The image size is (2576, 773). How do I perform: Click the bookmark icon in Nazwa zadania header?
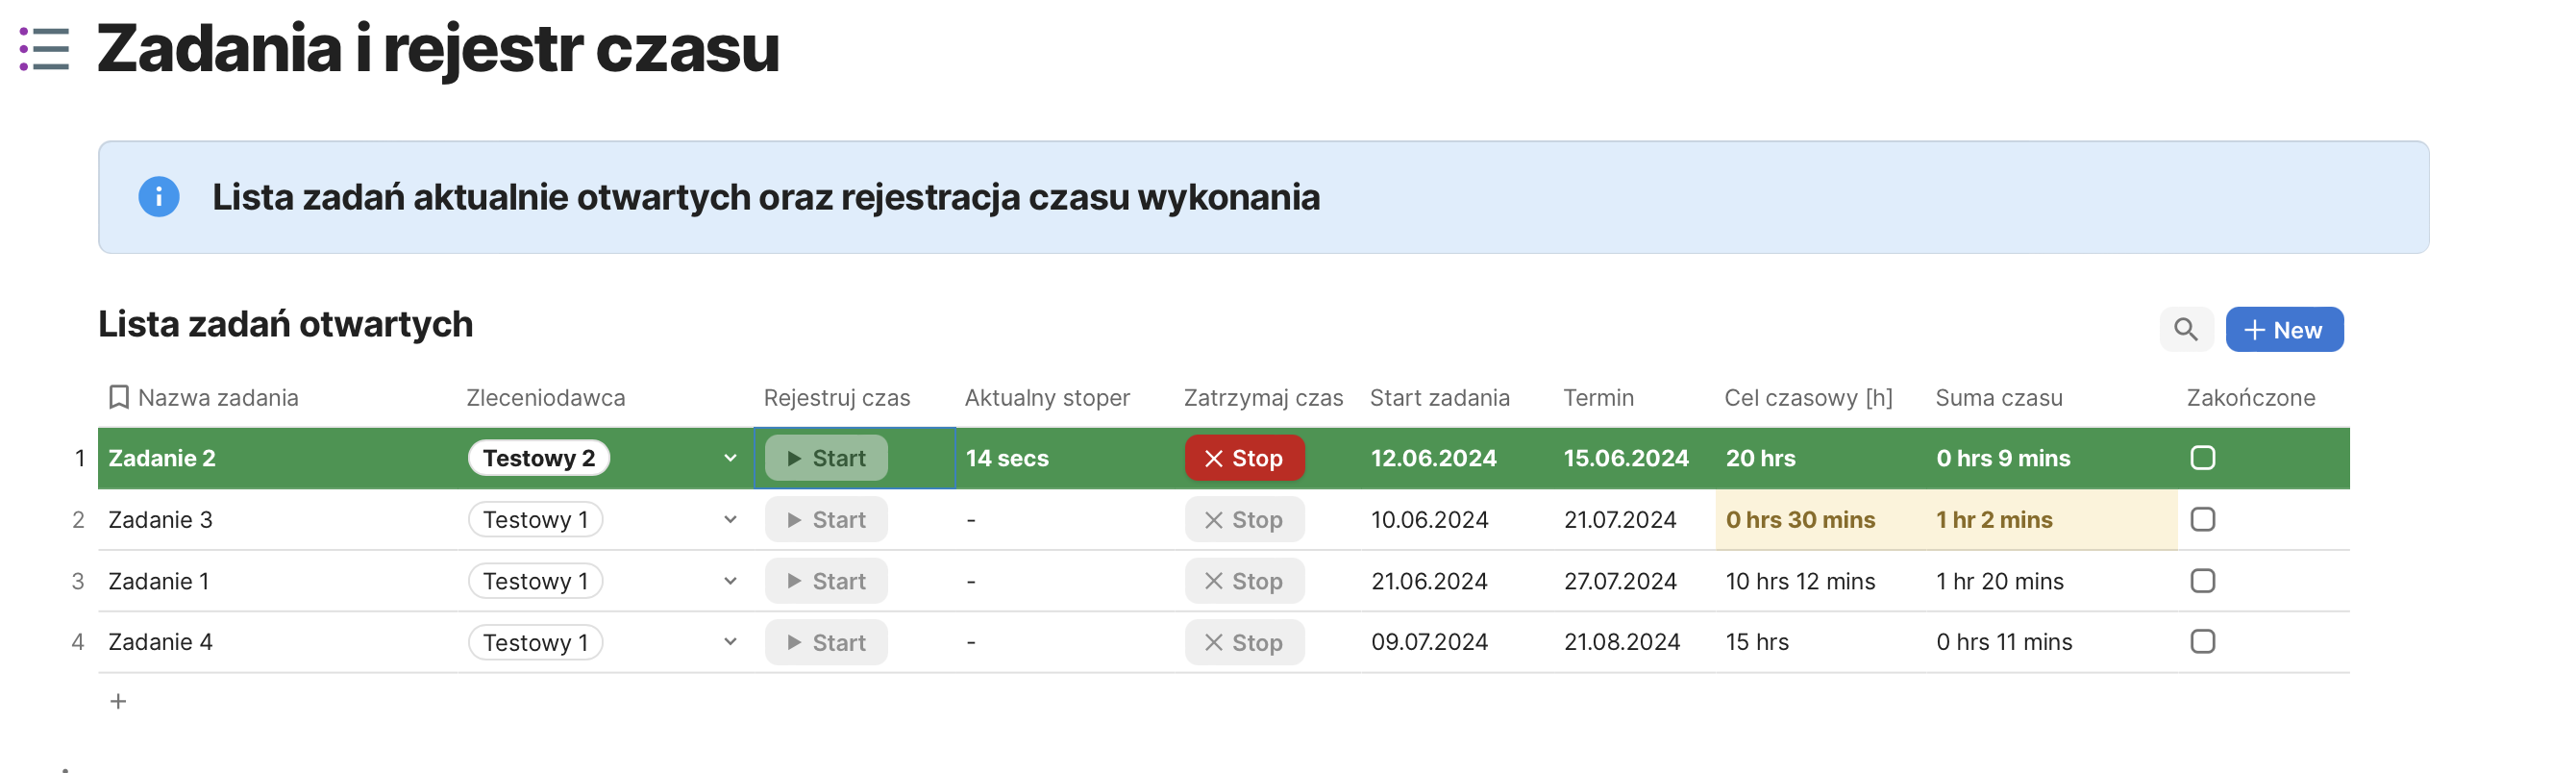coord(119,398)
